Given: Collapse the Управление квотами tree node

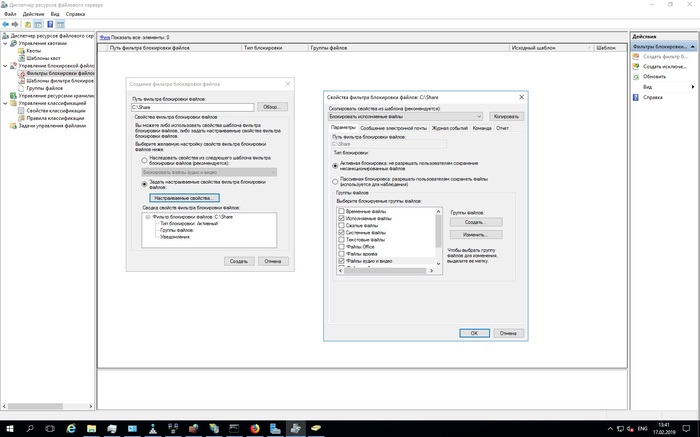Looking at the screenshot, I should [x=4, y=43].
